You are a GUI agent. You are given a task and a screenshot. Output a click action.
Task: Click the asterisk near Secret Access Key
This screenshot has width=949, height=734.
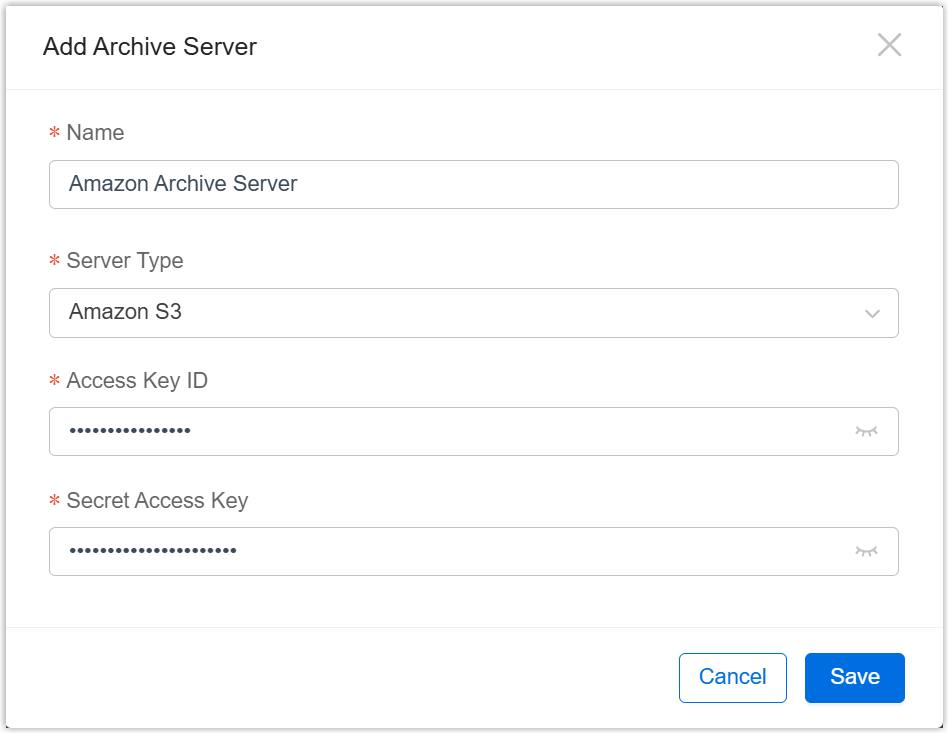54,500
